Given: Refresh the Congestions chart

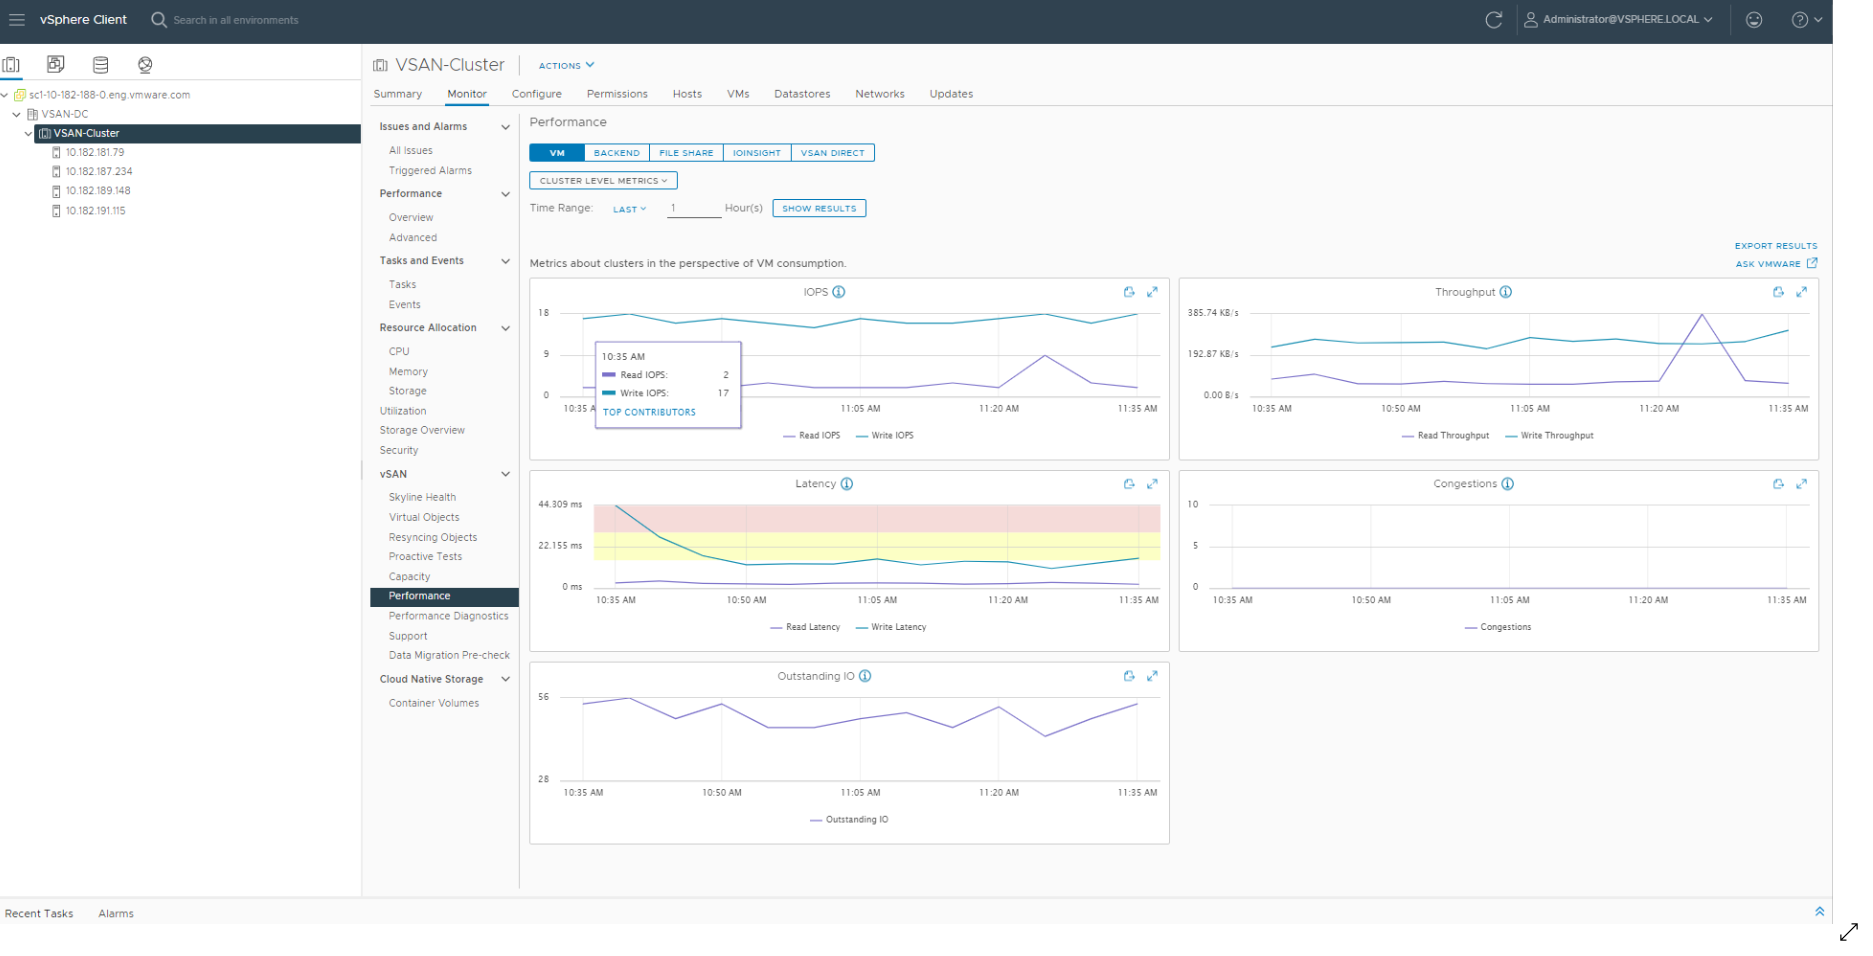Looking at the screenshot, I should point(1778,484).
